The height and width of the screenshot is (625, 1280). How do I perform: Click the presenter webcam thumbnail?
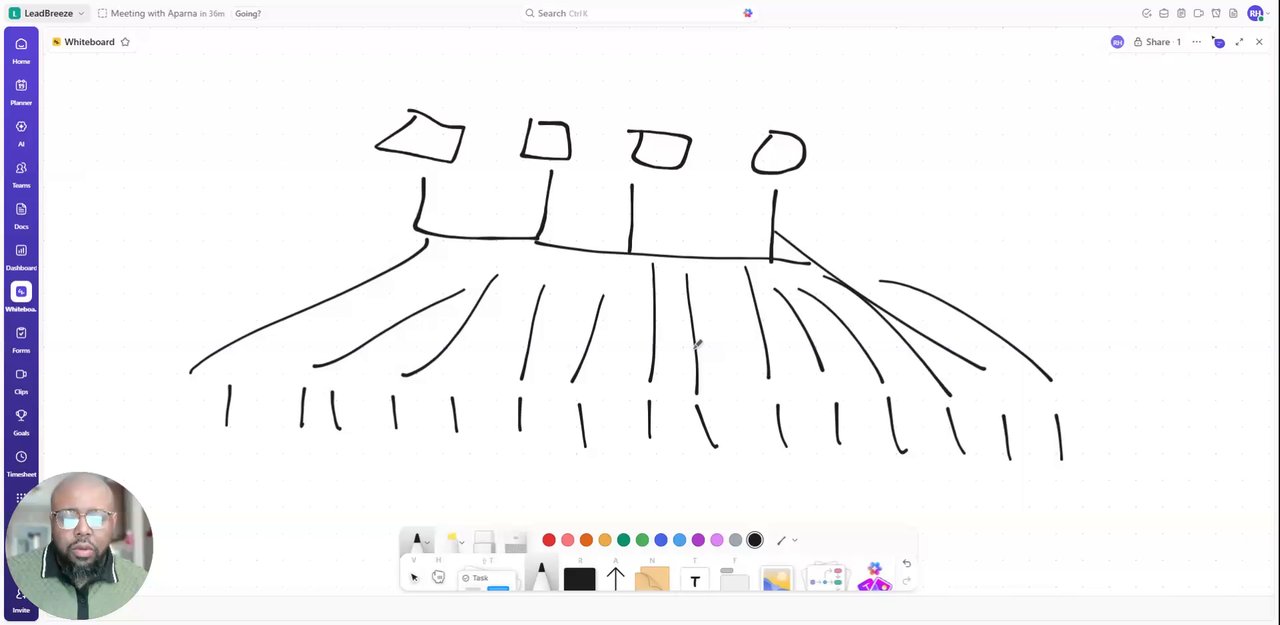(x=79, y=546)
